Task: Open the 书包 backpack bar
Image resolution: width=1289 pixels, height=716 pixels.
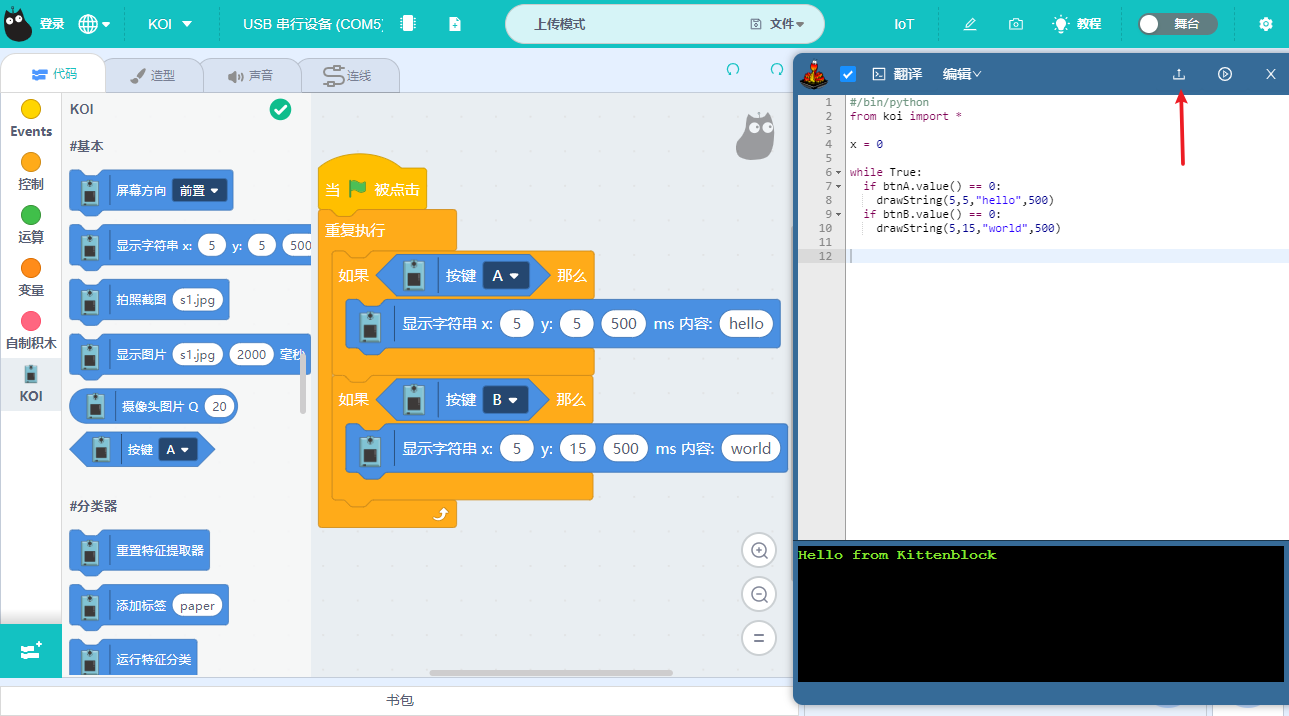Action: 399,700
